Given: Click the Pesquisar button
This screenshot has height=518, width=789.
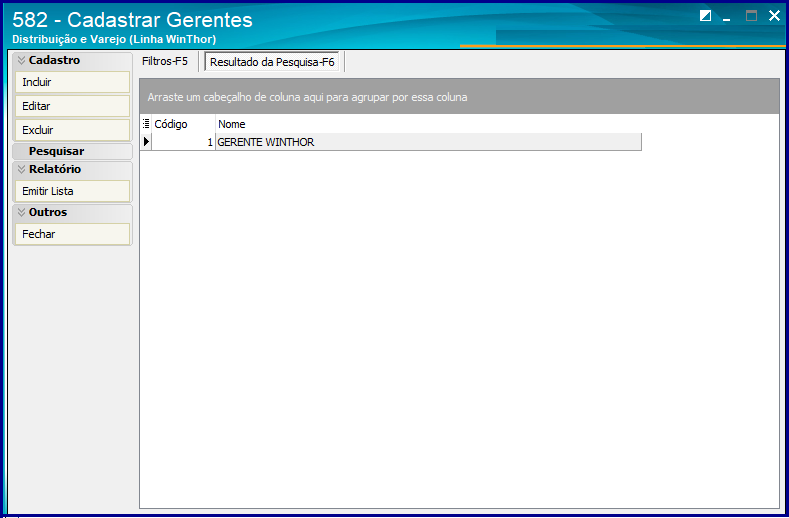Looking at the screenshot, I should (x=72, y=151).
